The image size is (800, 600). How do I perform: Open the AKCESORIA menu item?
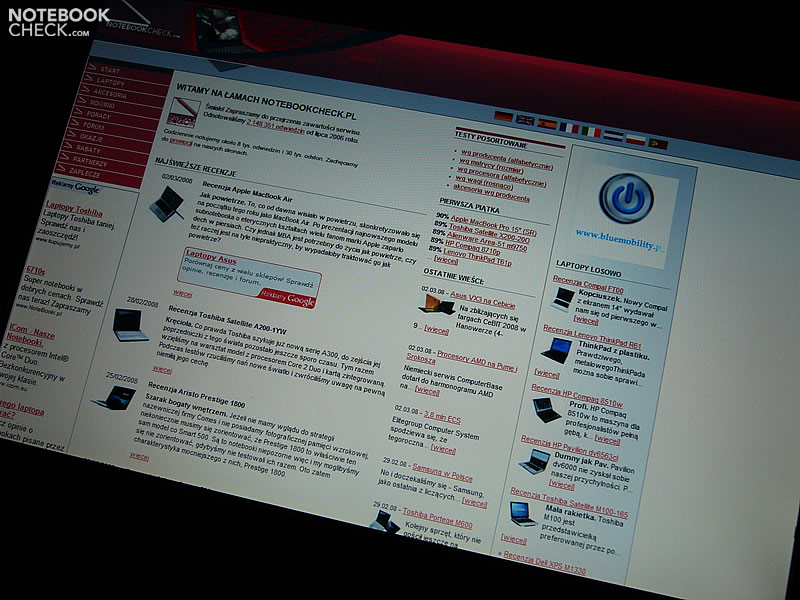point(110,94)
